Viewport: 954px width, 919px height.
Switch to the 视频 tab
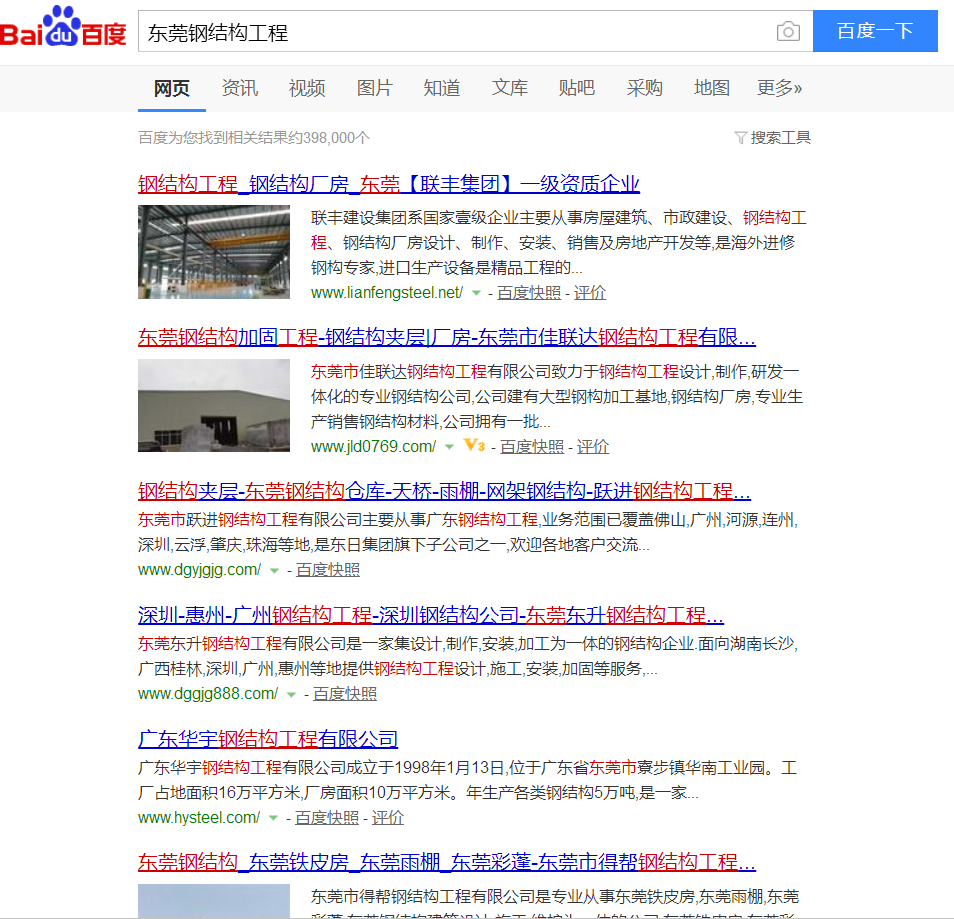(307, 88)
